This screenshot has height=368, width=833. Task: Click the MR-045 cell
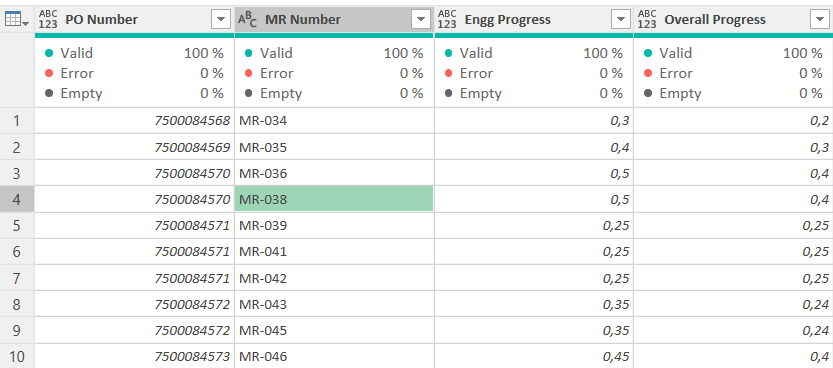[334, 330]
